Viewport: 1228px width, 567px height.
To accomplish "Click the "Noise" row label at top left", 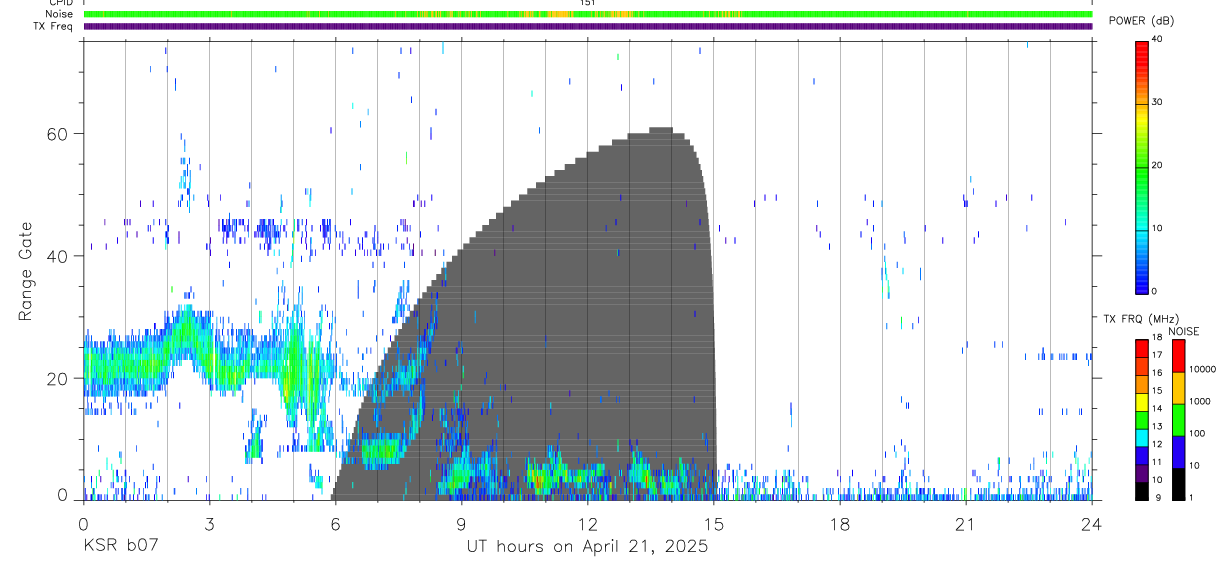I will 60,14.
